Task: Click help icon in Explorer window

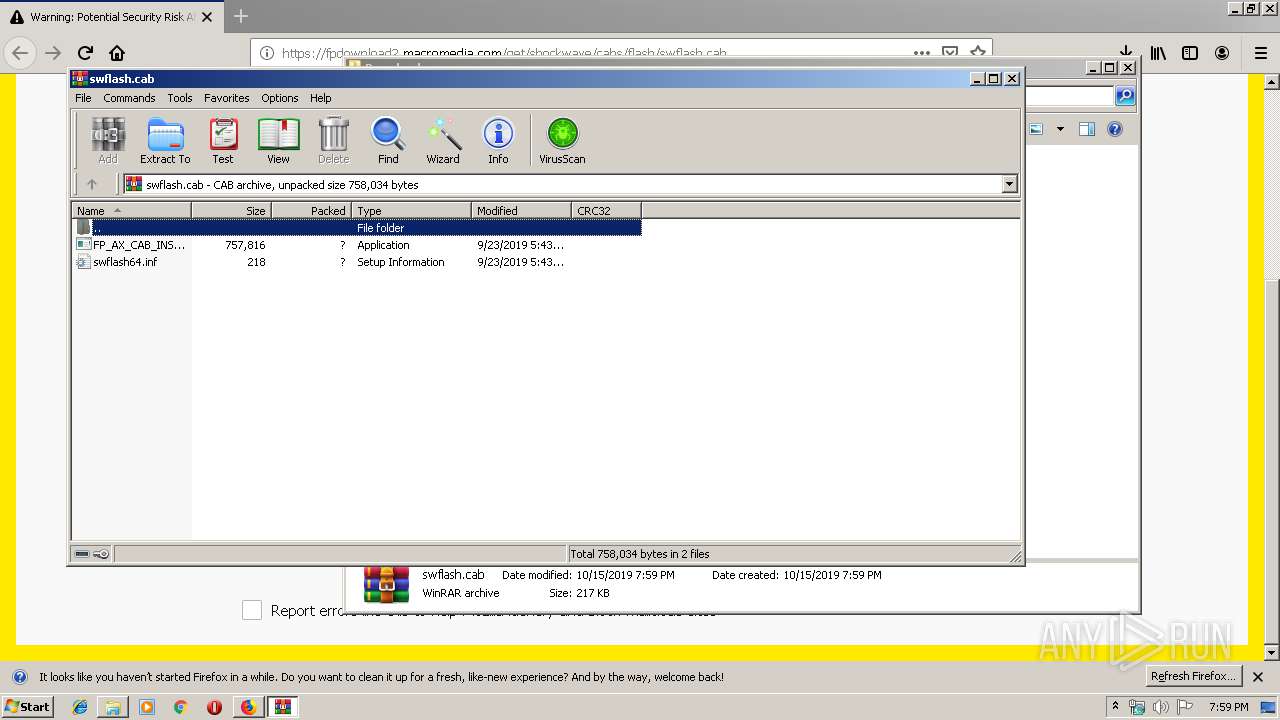Action: point(1115,129)
